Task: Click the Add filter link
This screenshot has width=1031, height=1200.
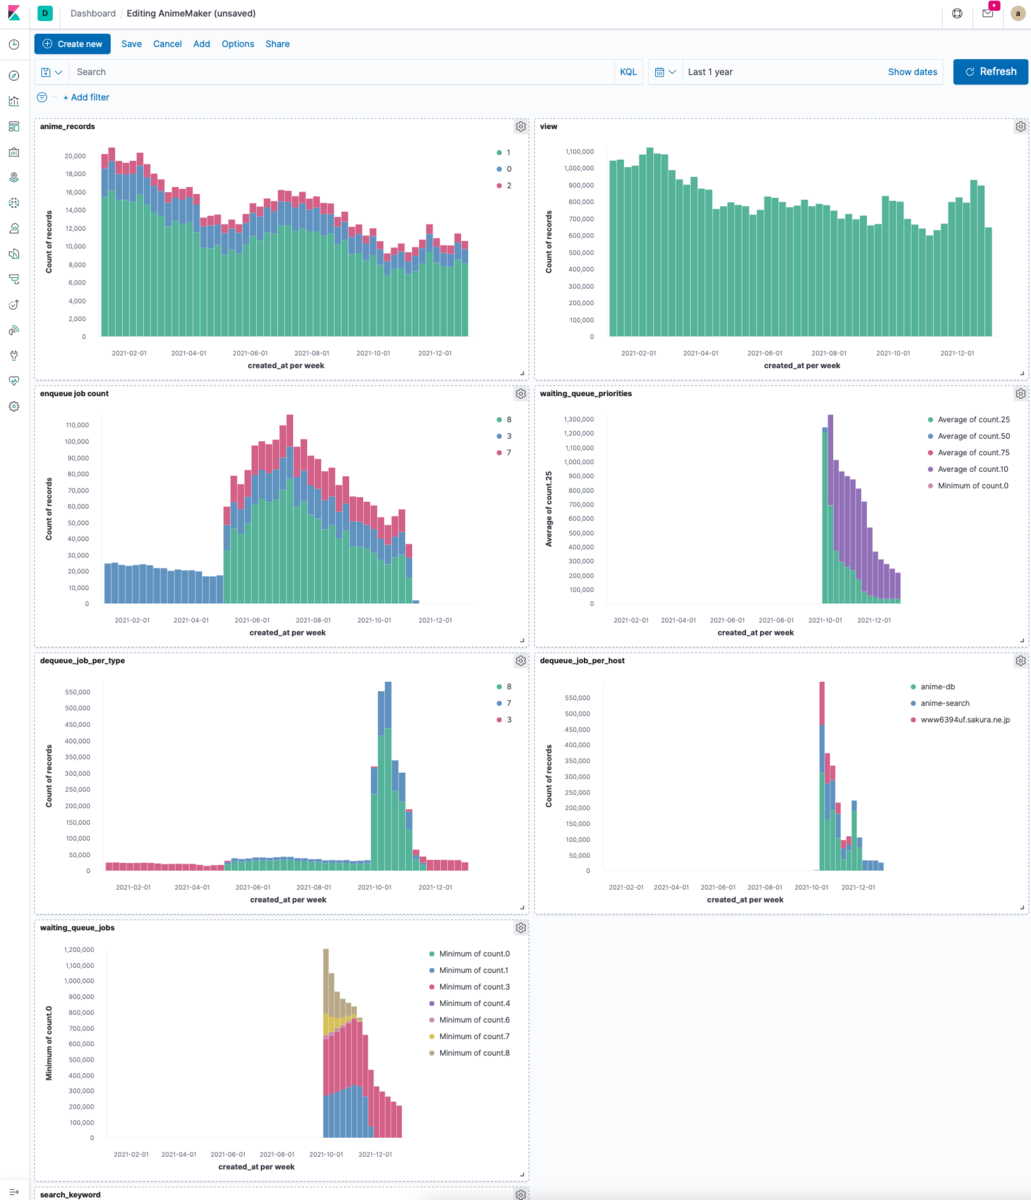Action: point(86,97)
